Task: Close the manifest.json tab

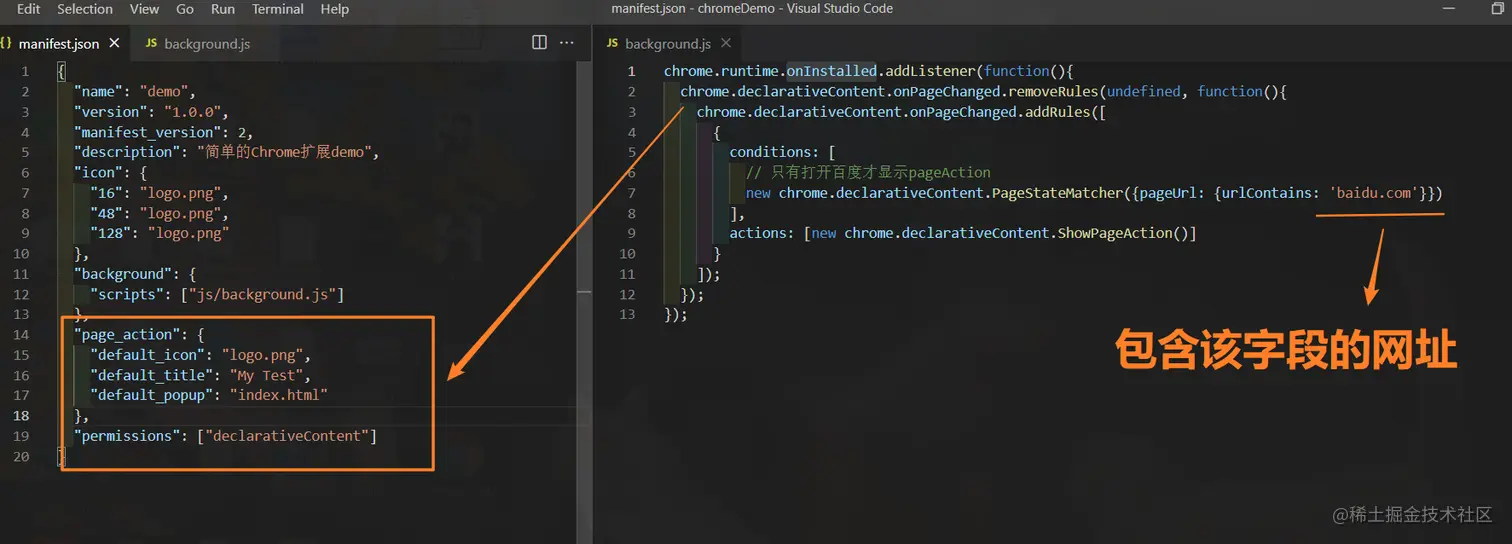Action: click(114, 44)
